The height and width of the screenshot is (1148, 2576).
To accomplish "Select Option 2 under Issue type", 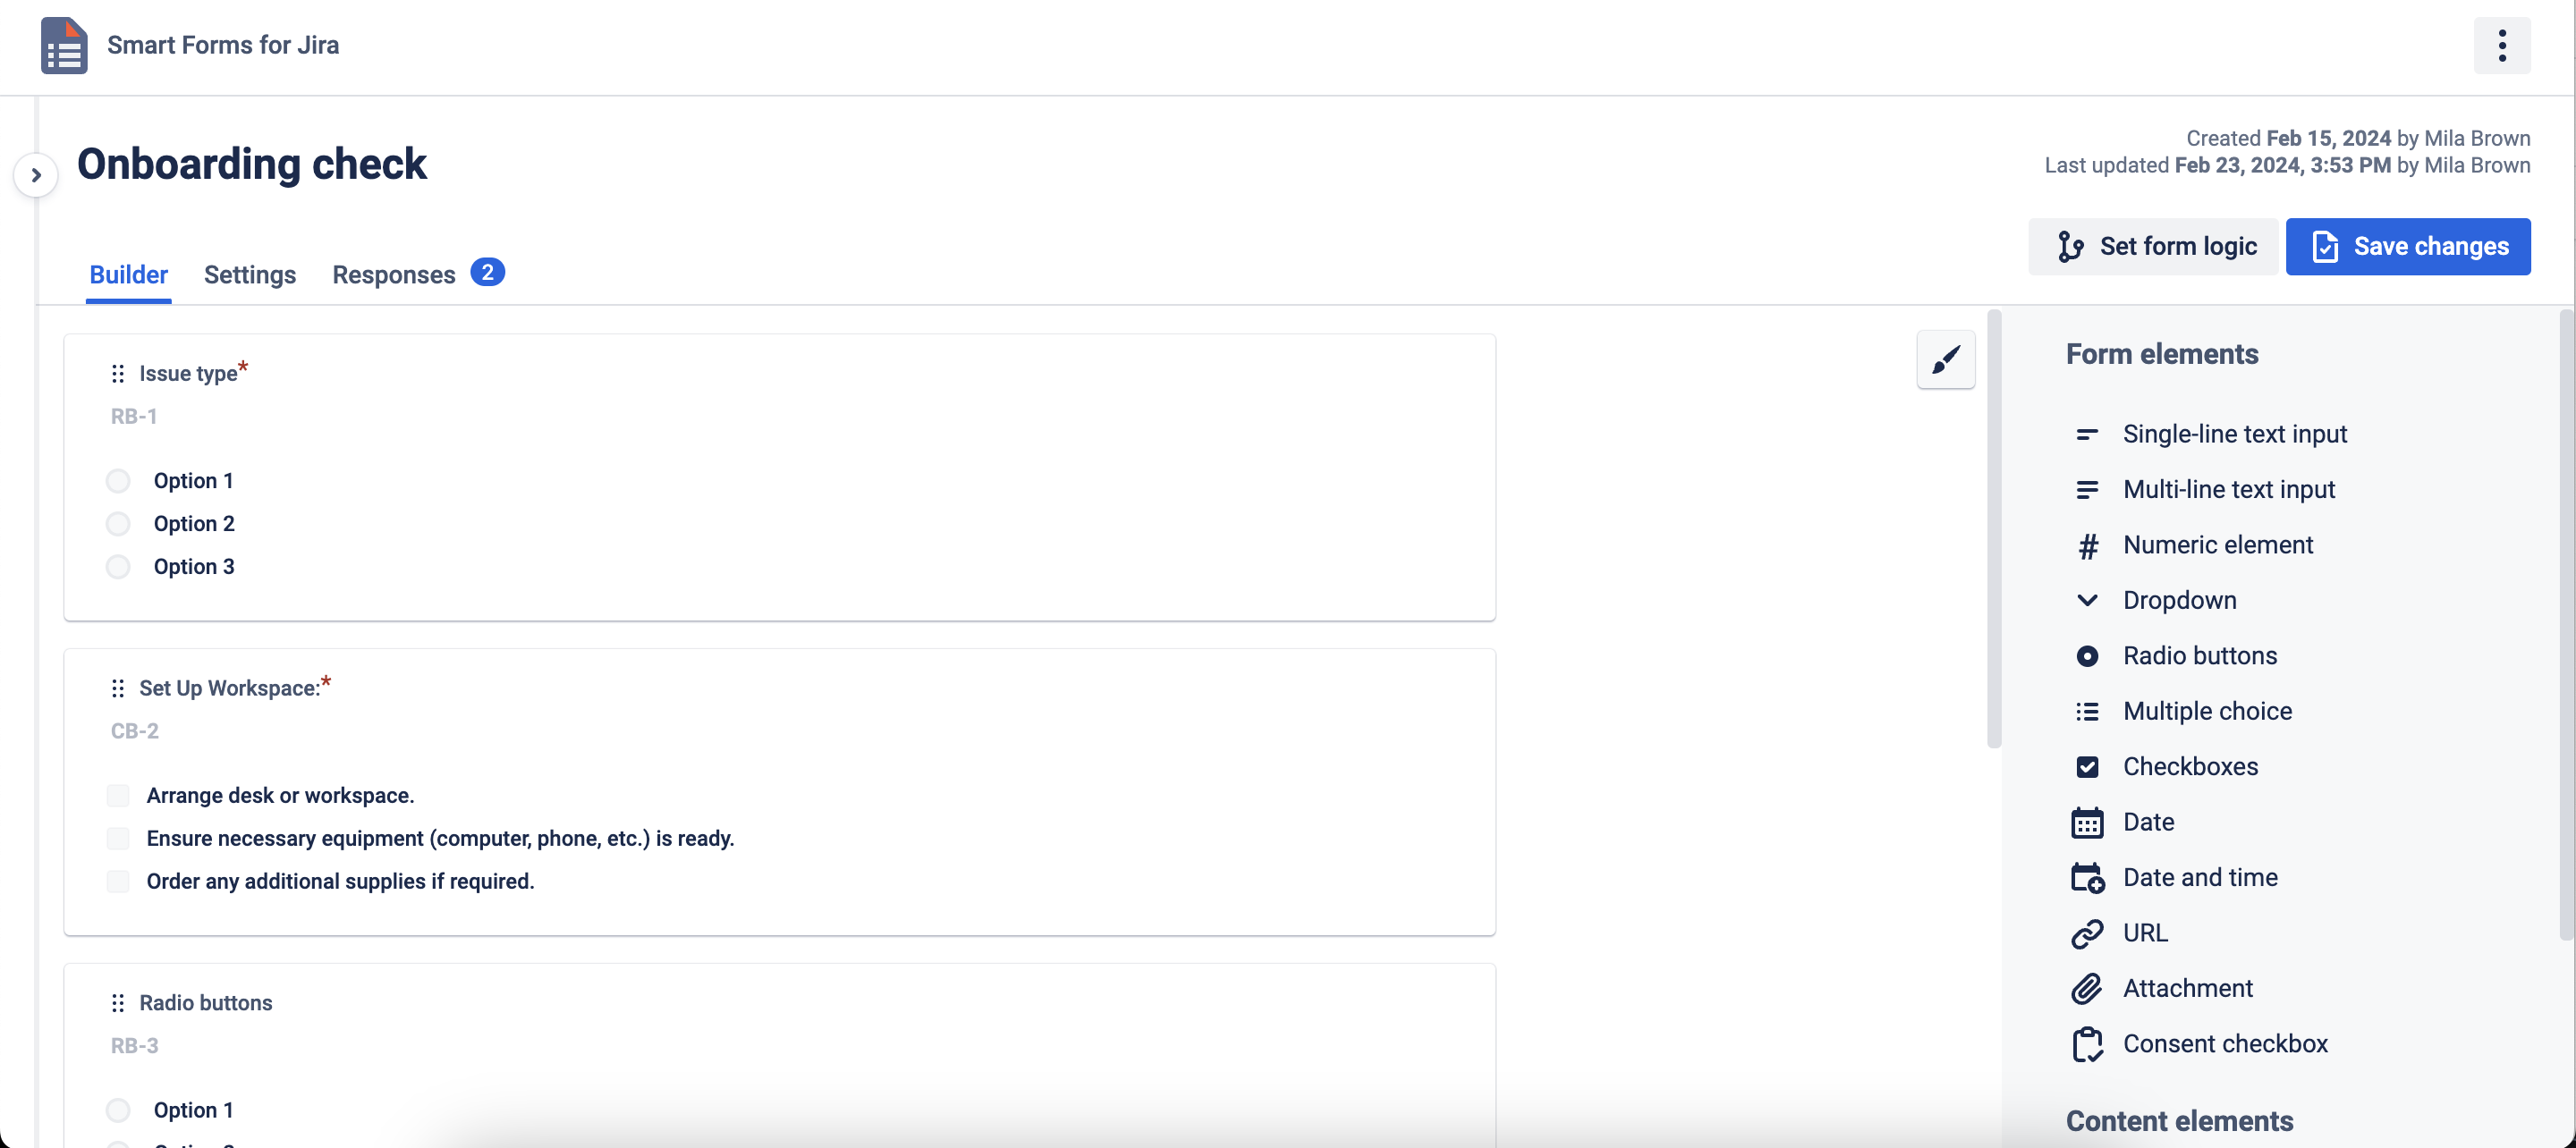I will (119, 524).
